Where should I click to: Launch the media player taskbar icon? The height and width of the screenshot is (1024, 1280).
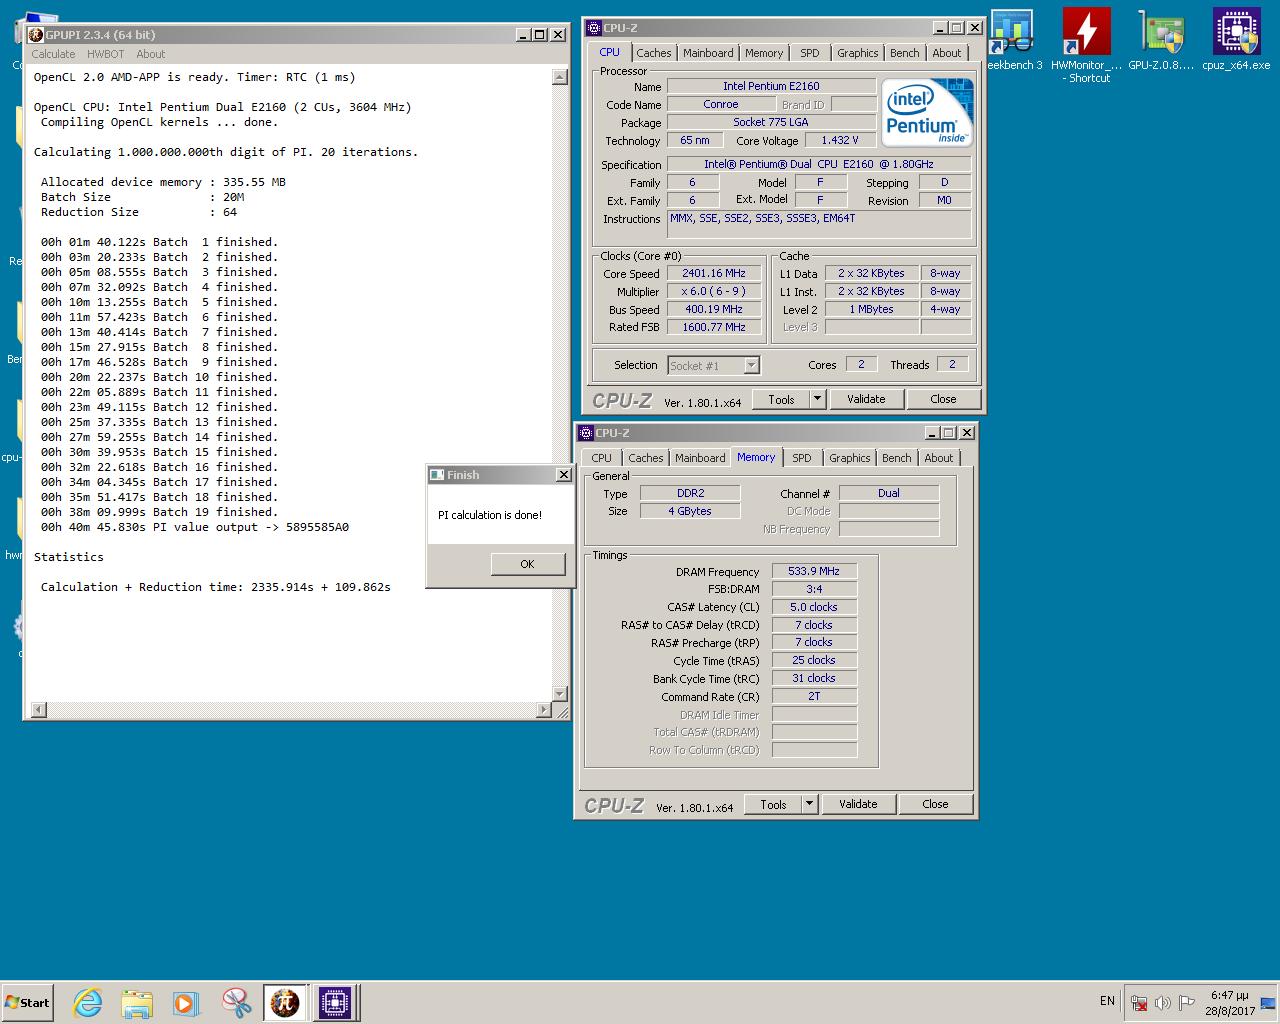186,1002
